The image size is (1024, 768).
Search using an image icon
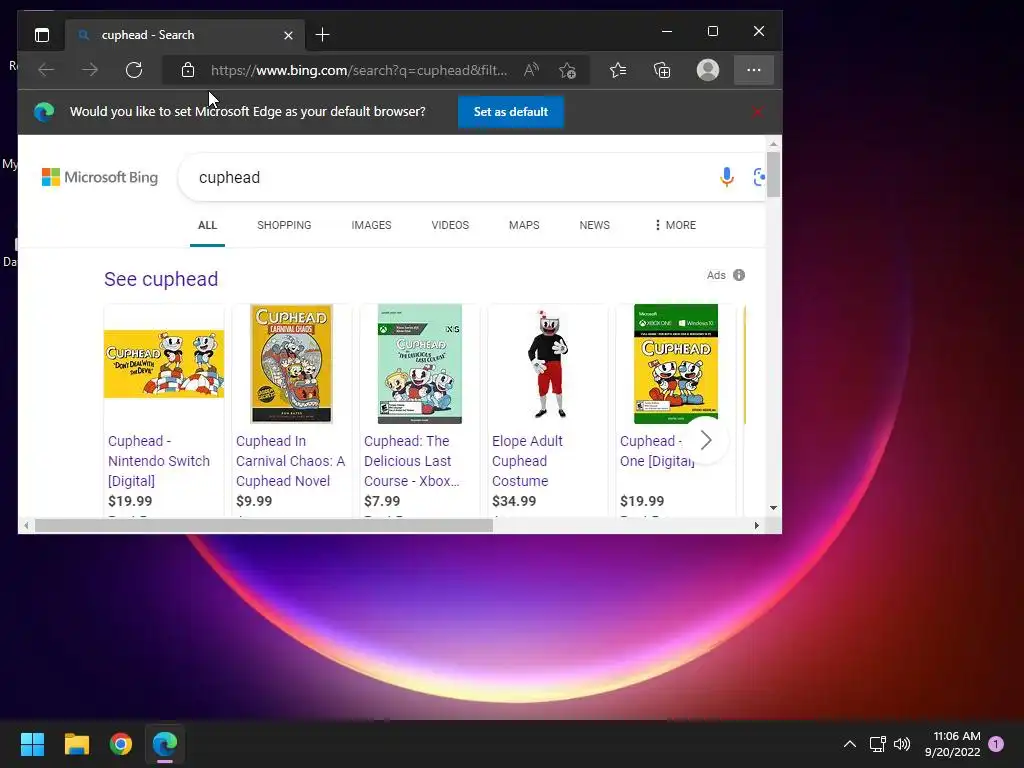pos(760,177)
